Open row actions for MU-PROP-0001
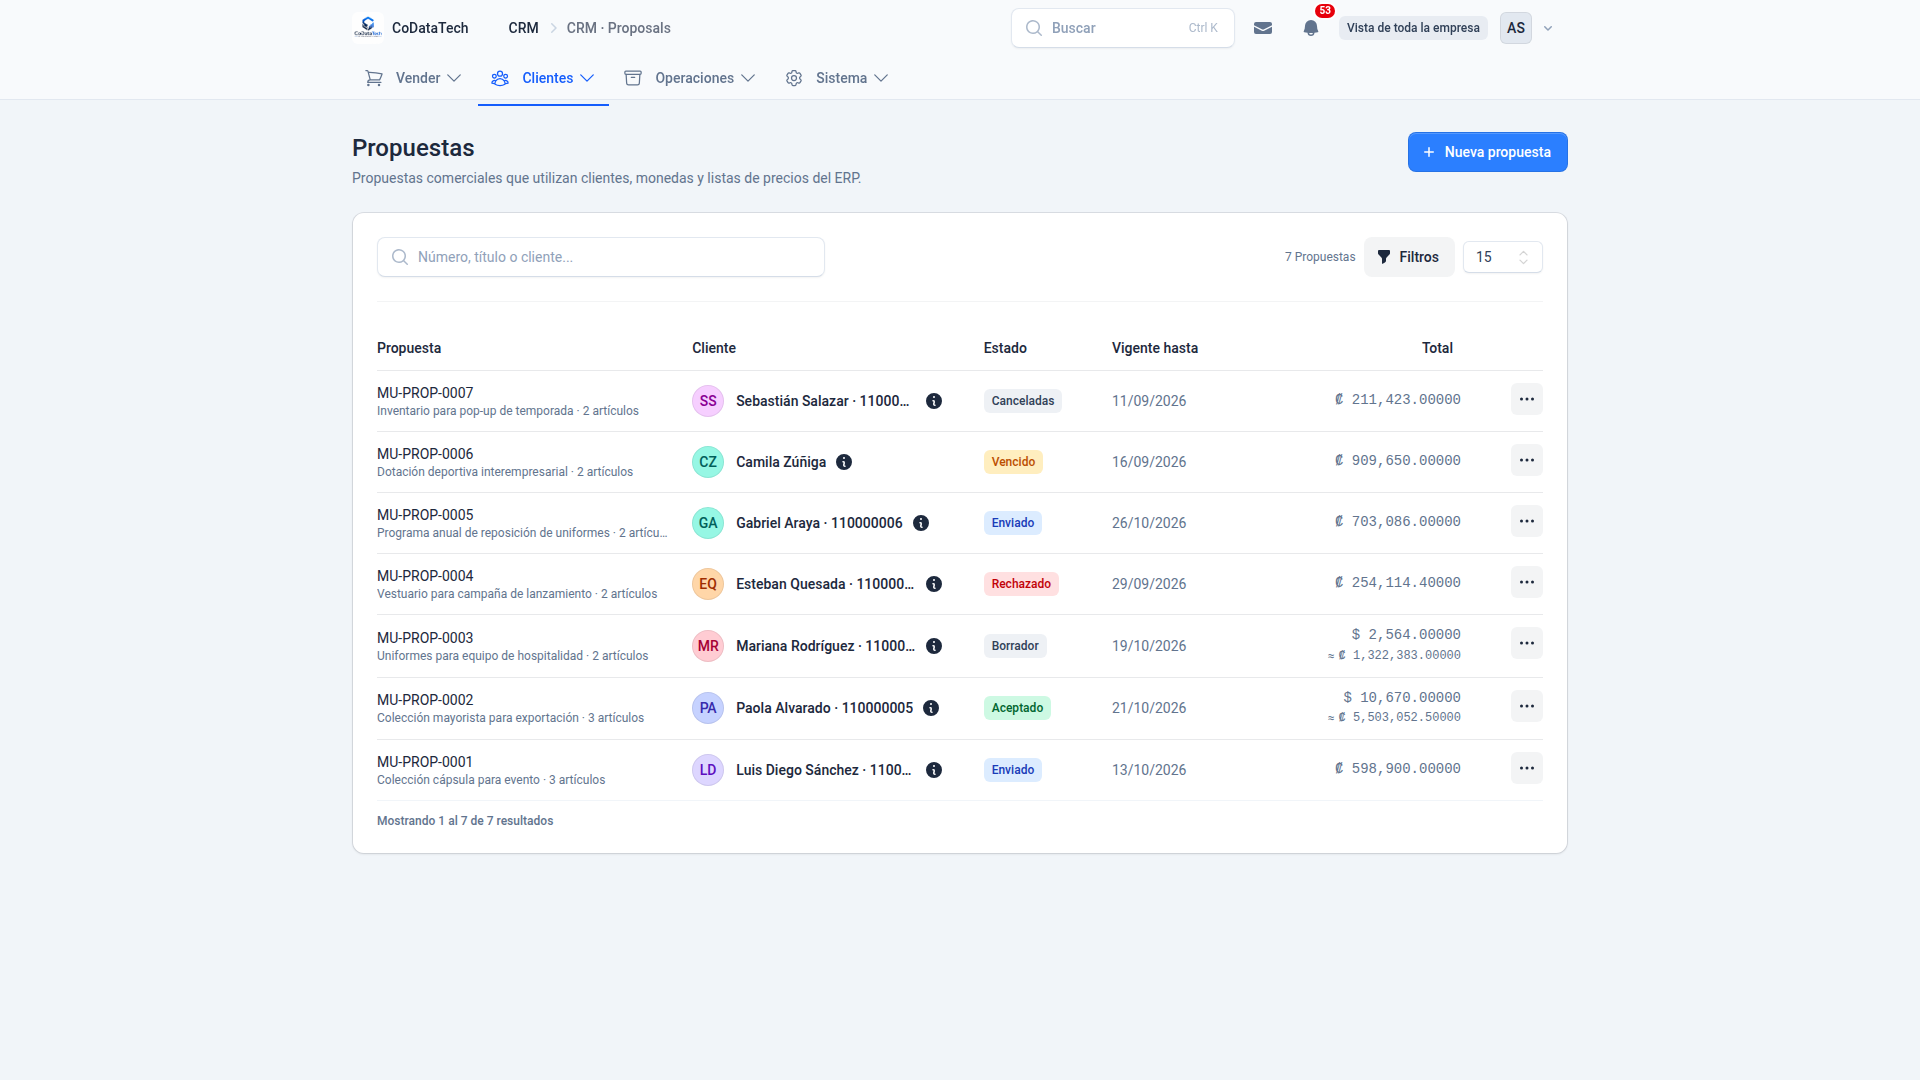1920x1080 pixels. (1526, 768)
